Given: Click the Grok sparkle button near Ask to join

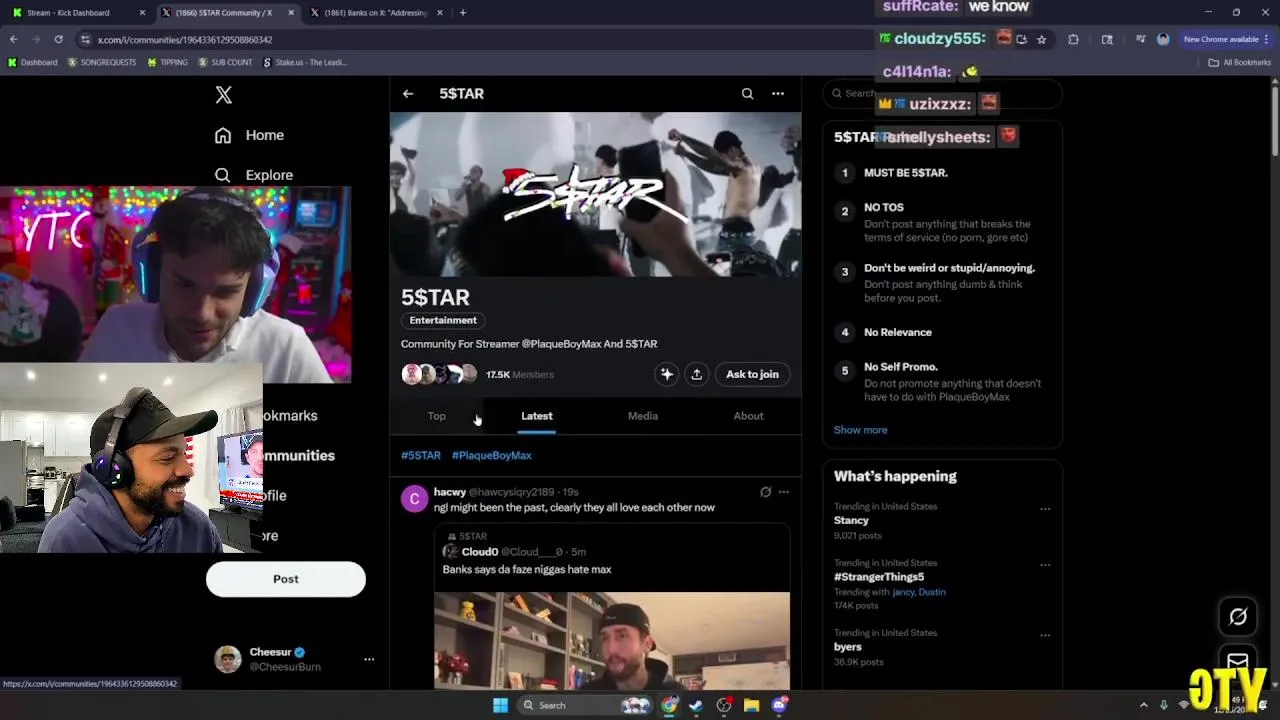Looking at the screenshot, I should point(666,374).
